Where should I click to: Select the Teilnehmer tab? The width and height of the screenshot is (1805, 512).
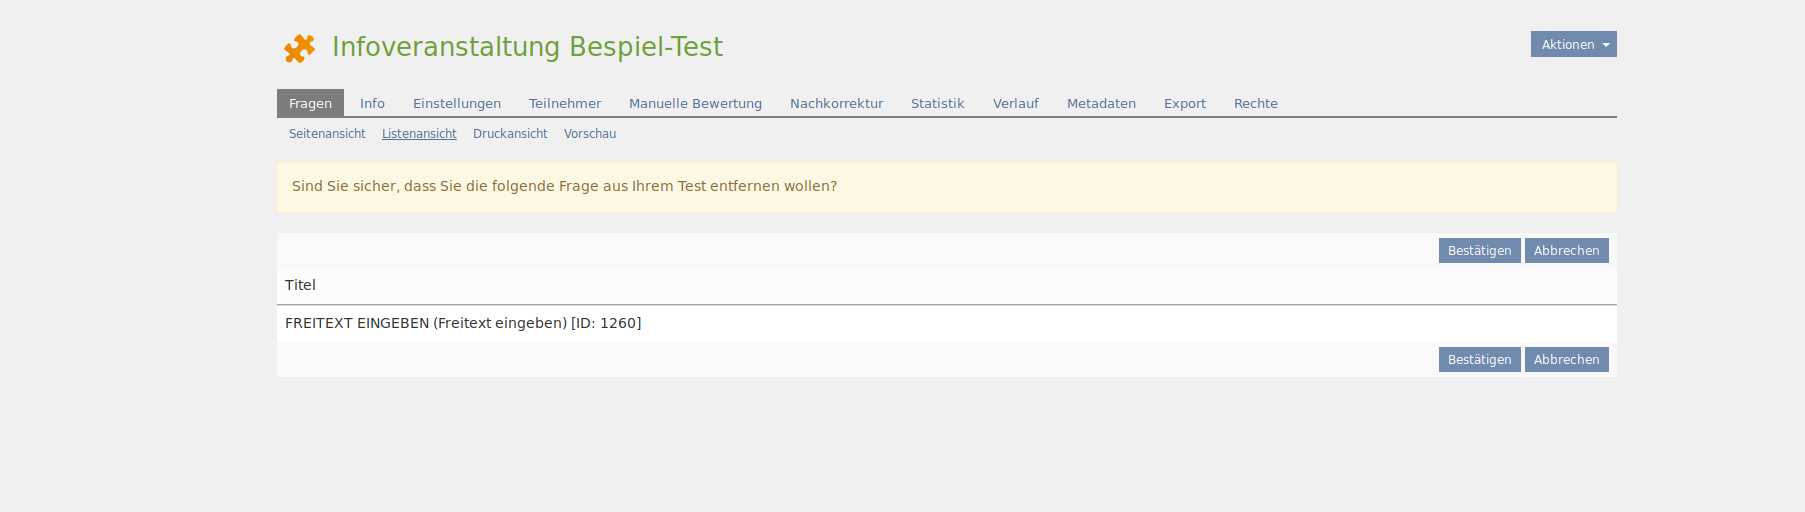[565, 103]
